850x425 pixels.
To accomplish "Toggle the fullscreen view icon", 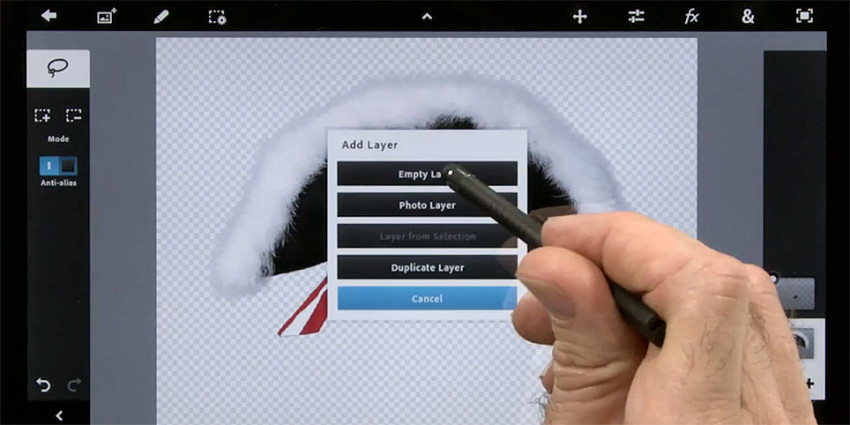I will click(804, 16).
